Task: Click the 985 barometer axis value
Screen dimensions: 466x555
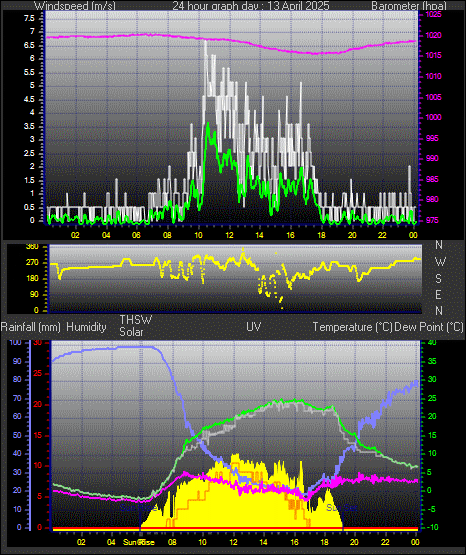Action: (432, 179)
